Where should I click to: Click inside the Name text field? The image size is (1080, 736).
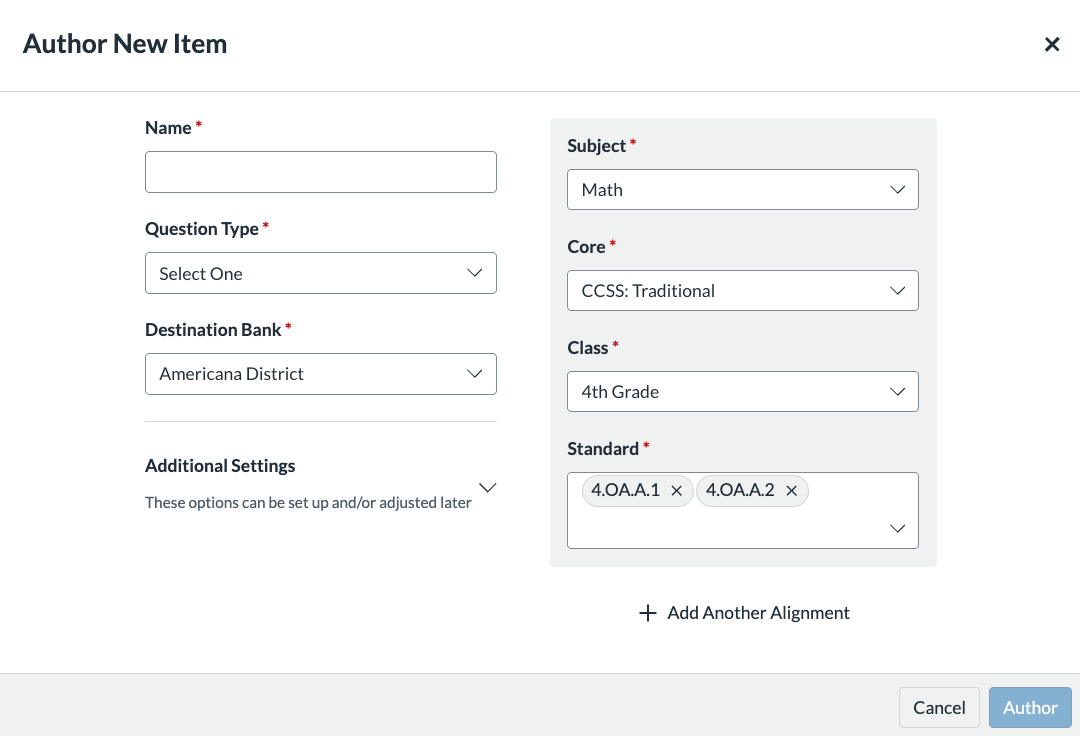coord(320,172)
